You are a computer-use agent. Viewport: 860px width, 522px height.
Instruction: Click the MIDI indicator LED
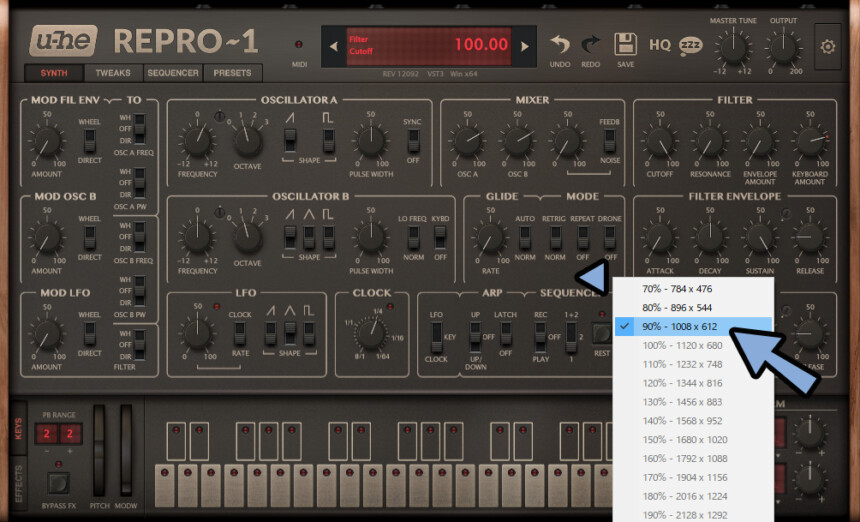point(299,44)
